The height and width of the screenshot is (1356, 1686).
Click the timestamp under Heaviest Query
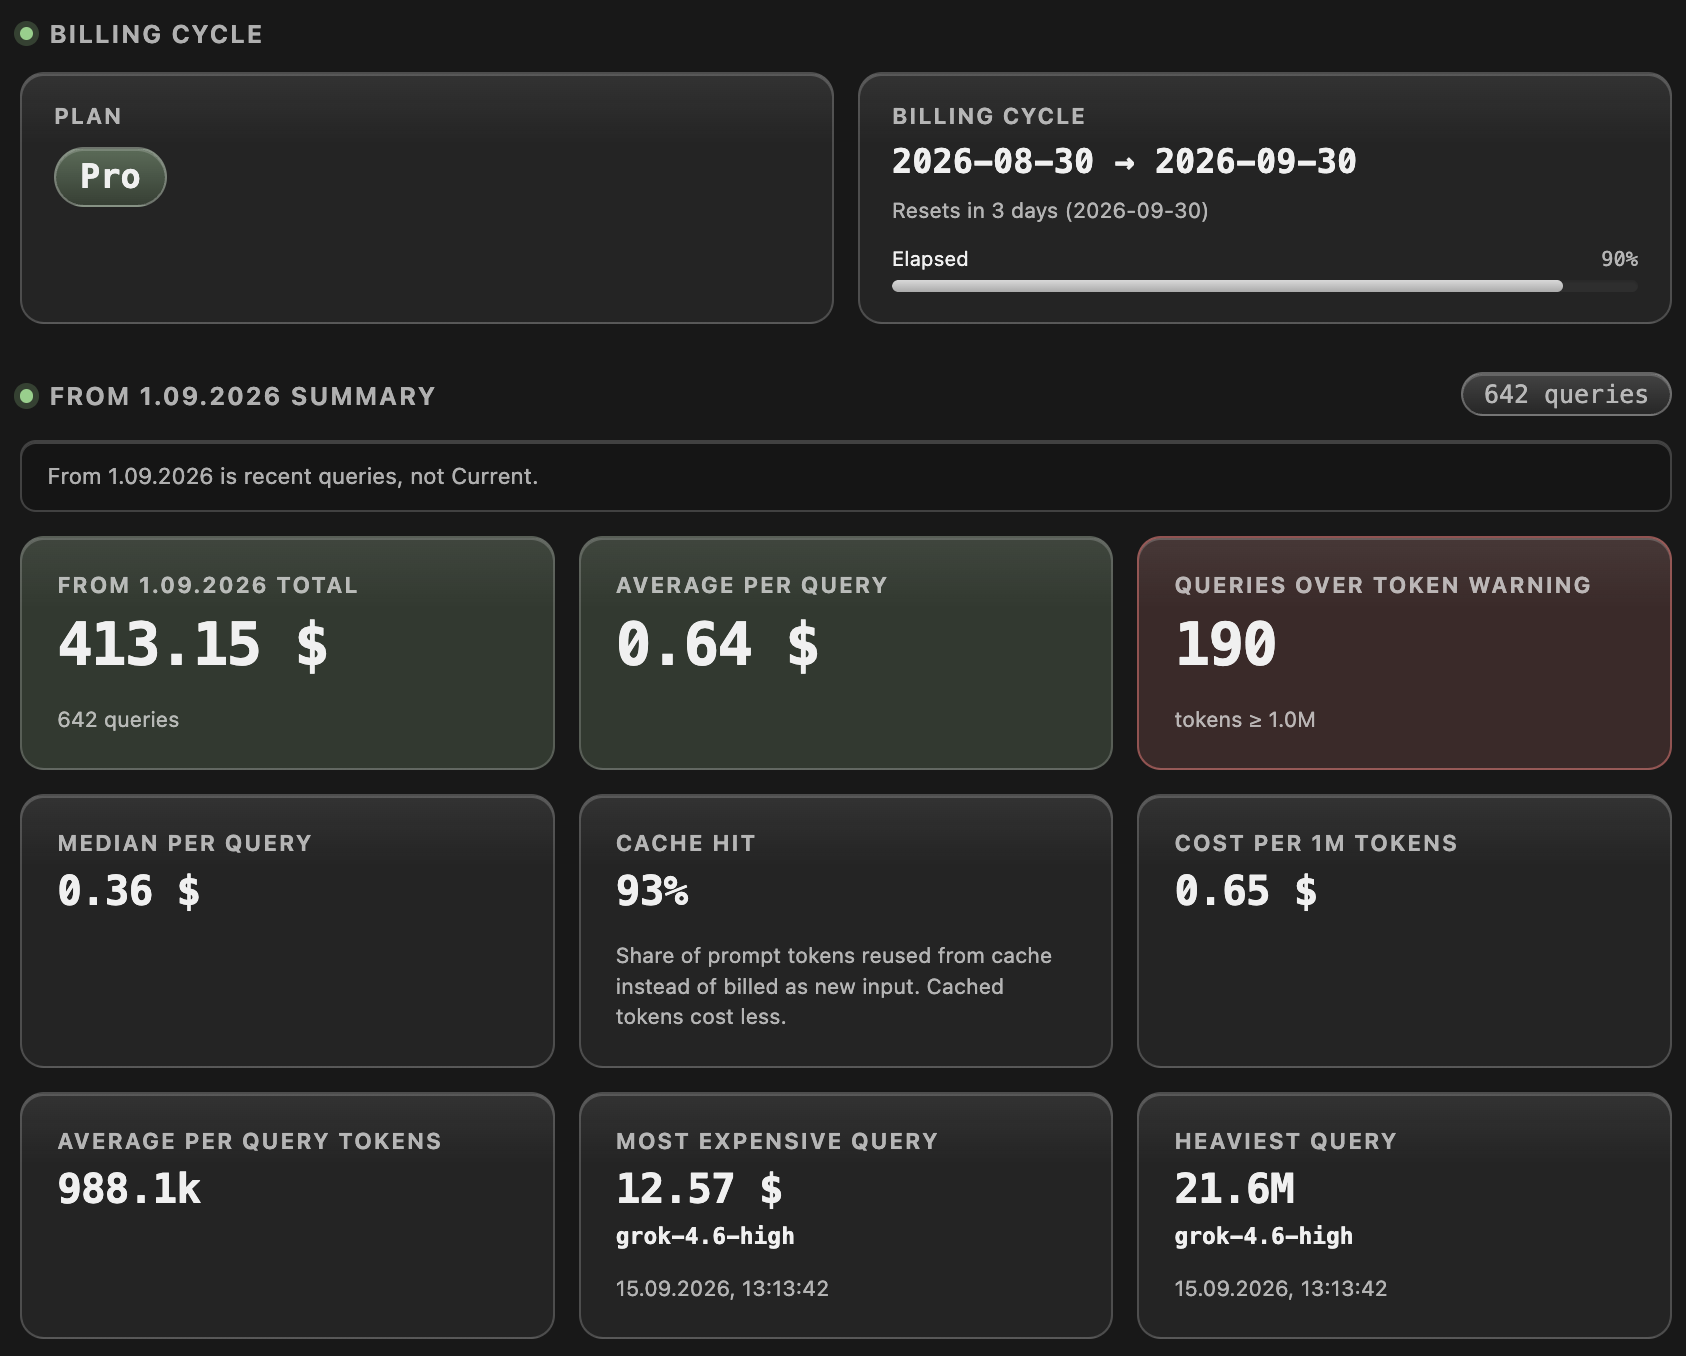tap(1280, 1289)
